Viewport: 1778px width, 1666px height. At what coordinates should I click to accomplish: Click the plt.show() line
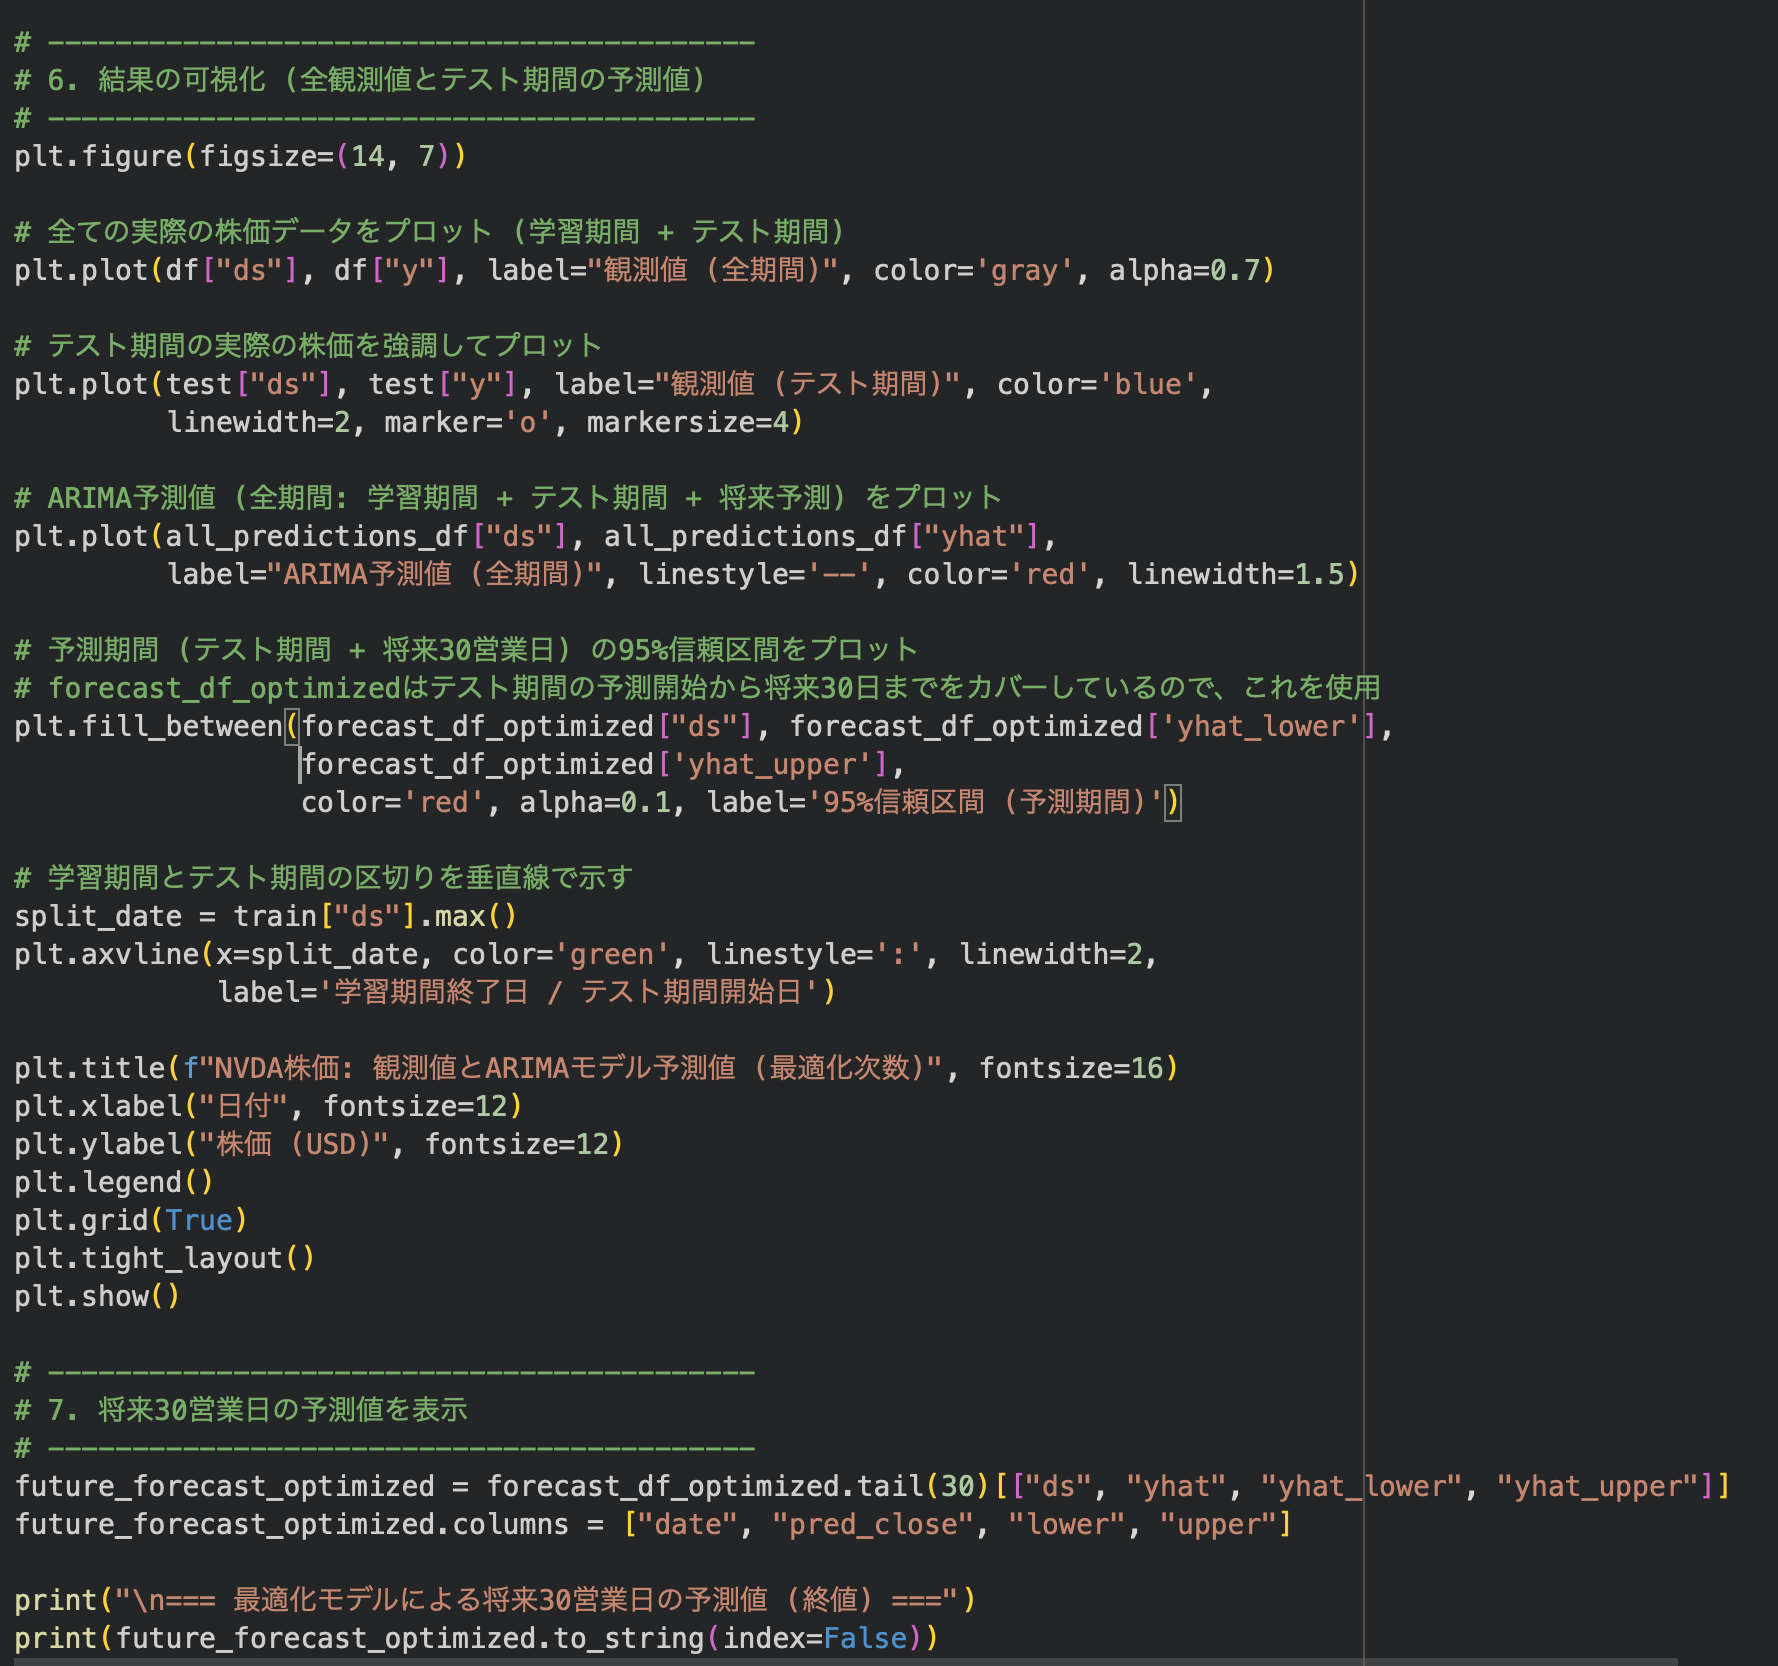pos(97,1296)
